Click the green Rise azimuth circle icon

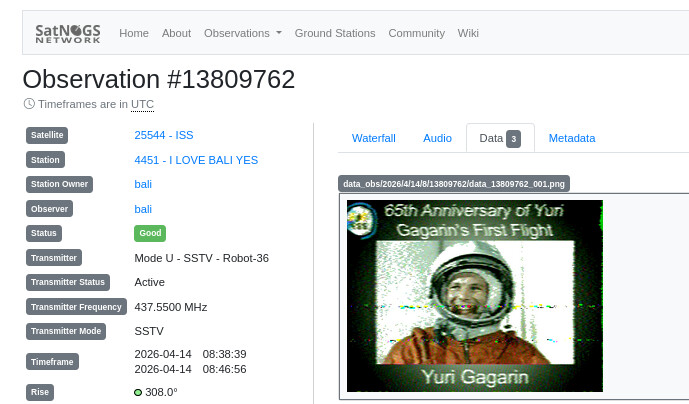coord(138,393)
